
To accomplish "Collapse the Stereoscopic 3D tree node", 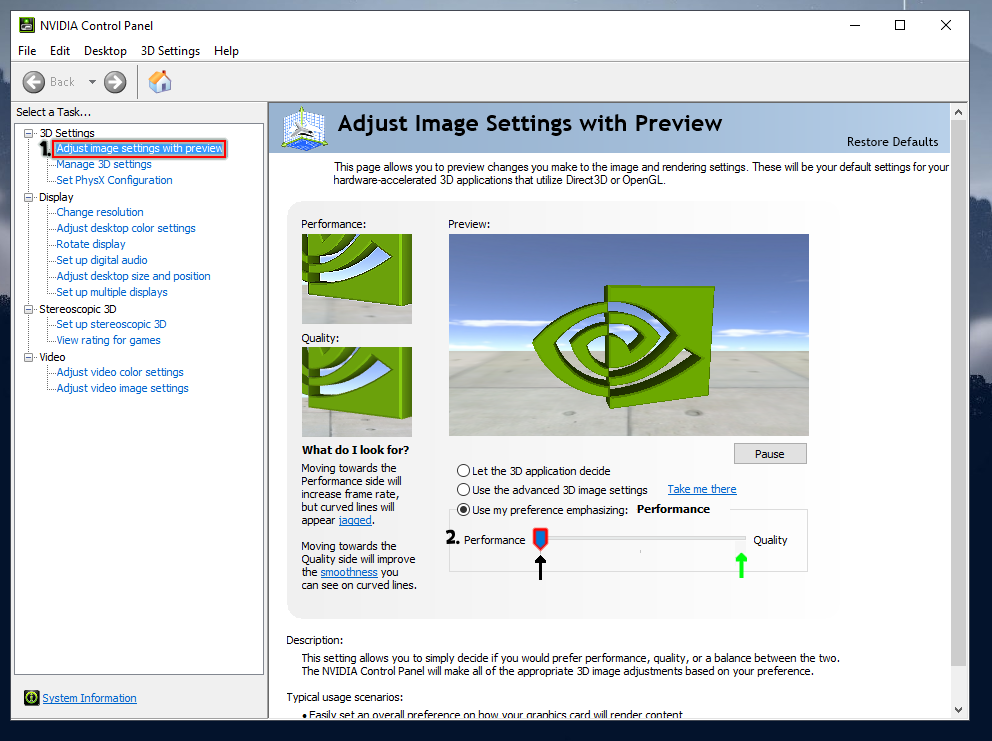I will pos(28,309).
